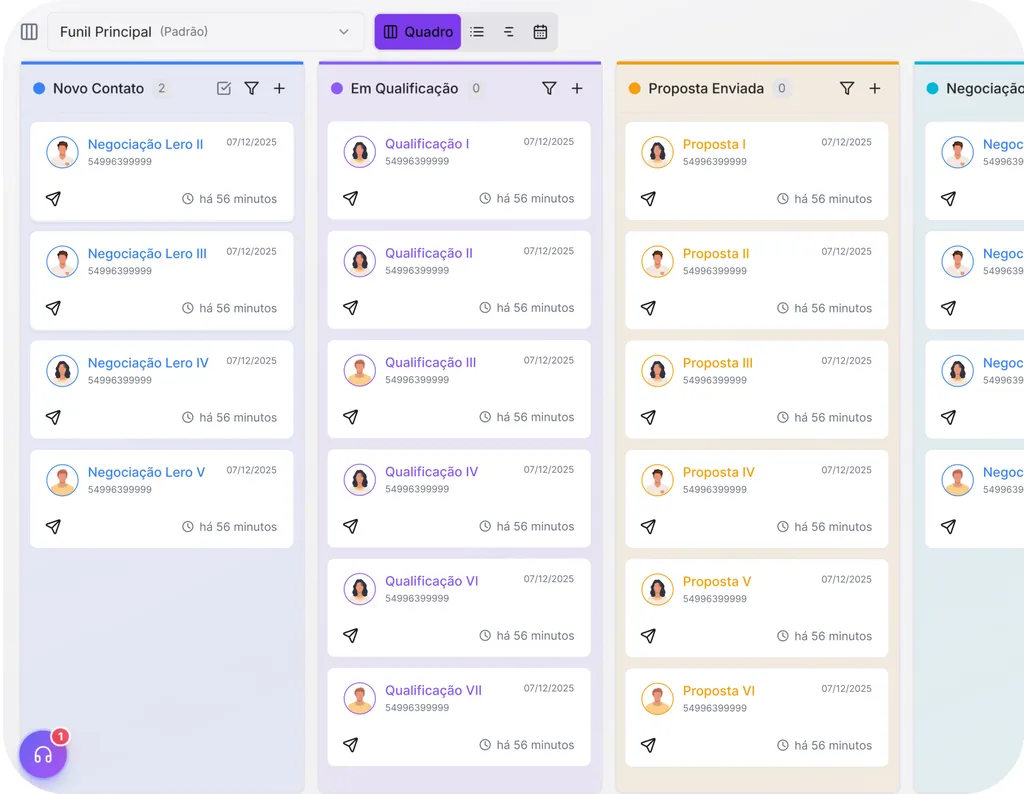
Task: Filter the Proposta Enviada column
Action: (847, 88)
